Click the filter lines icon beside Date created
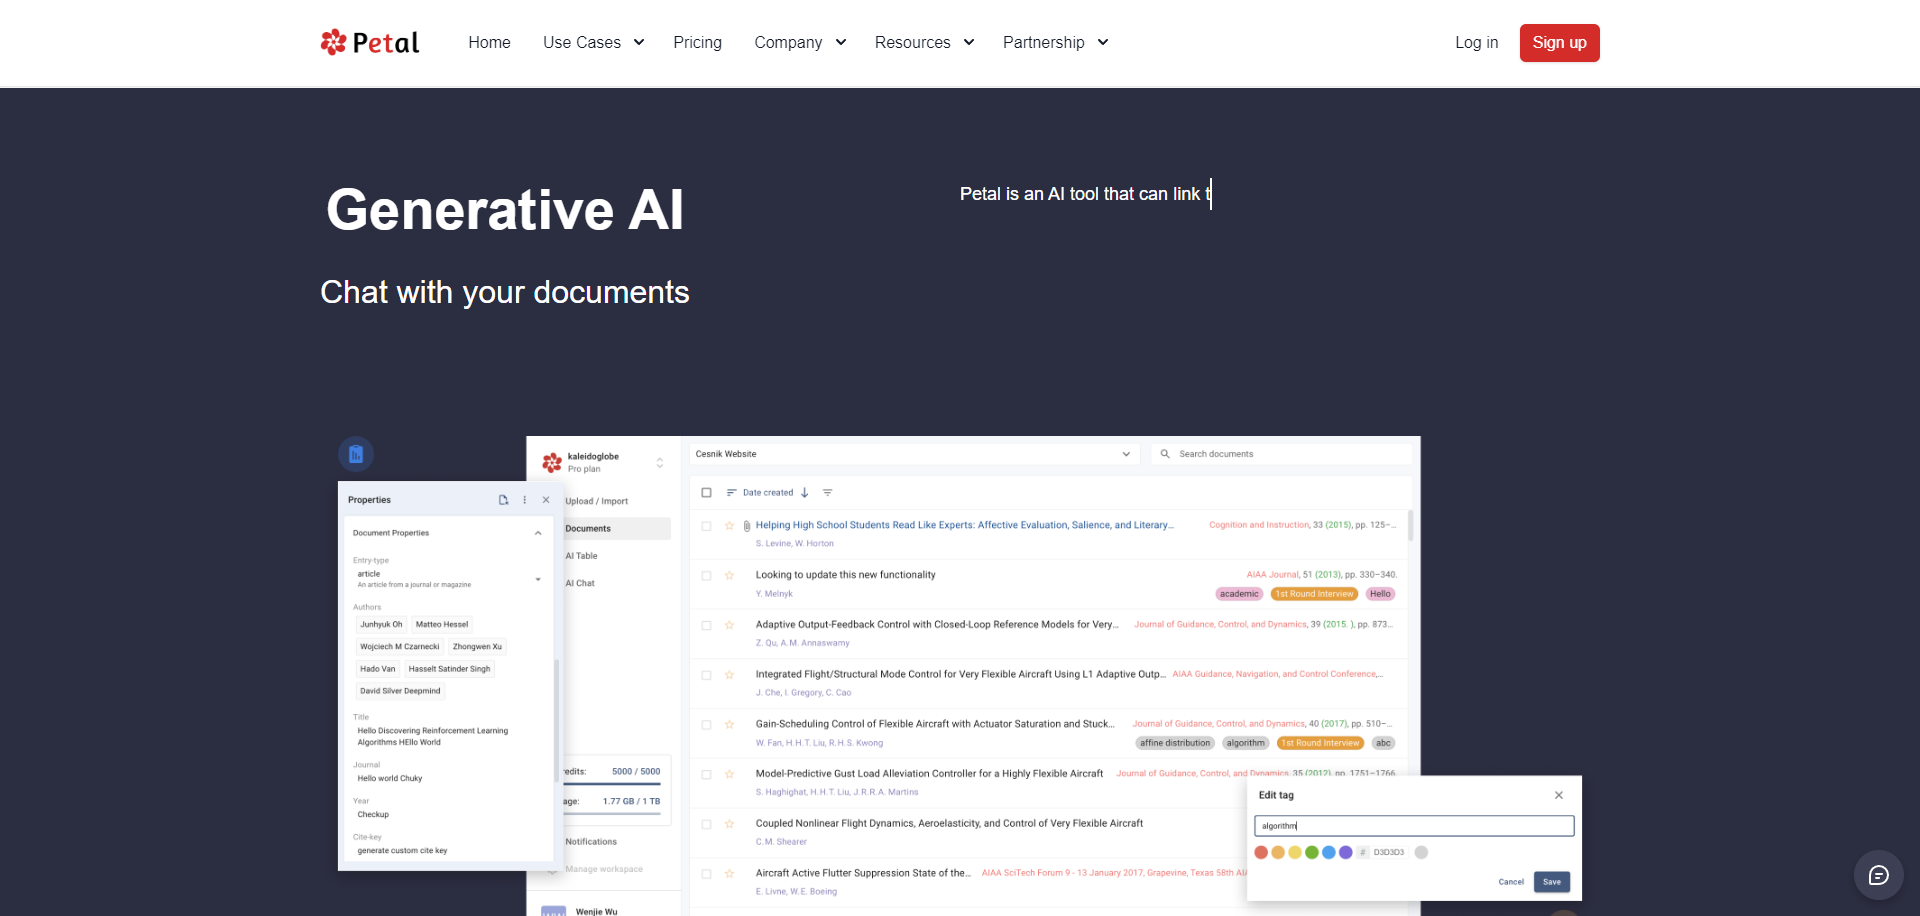 (x=827, y=493)
